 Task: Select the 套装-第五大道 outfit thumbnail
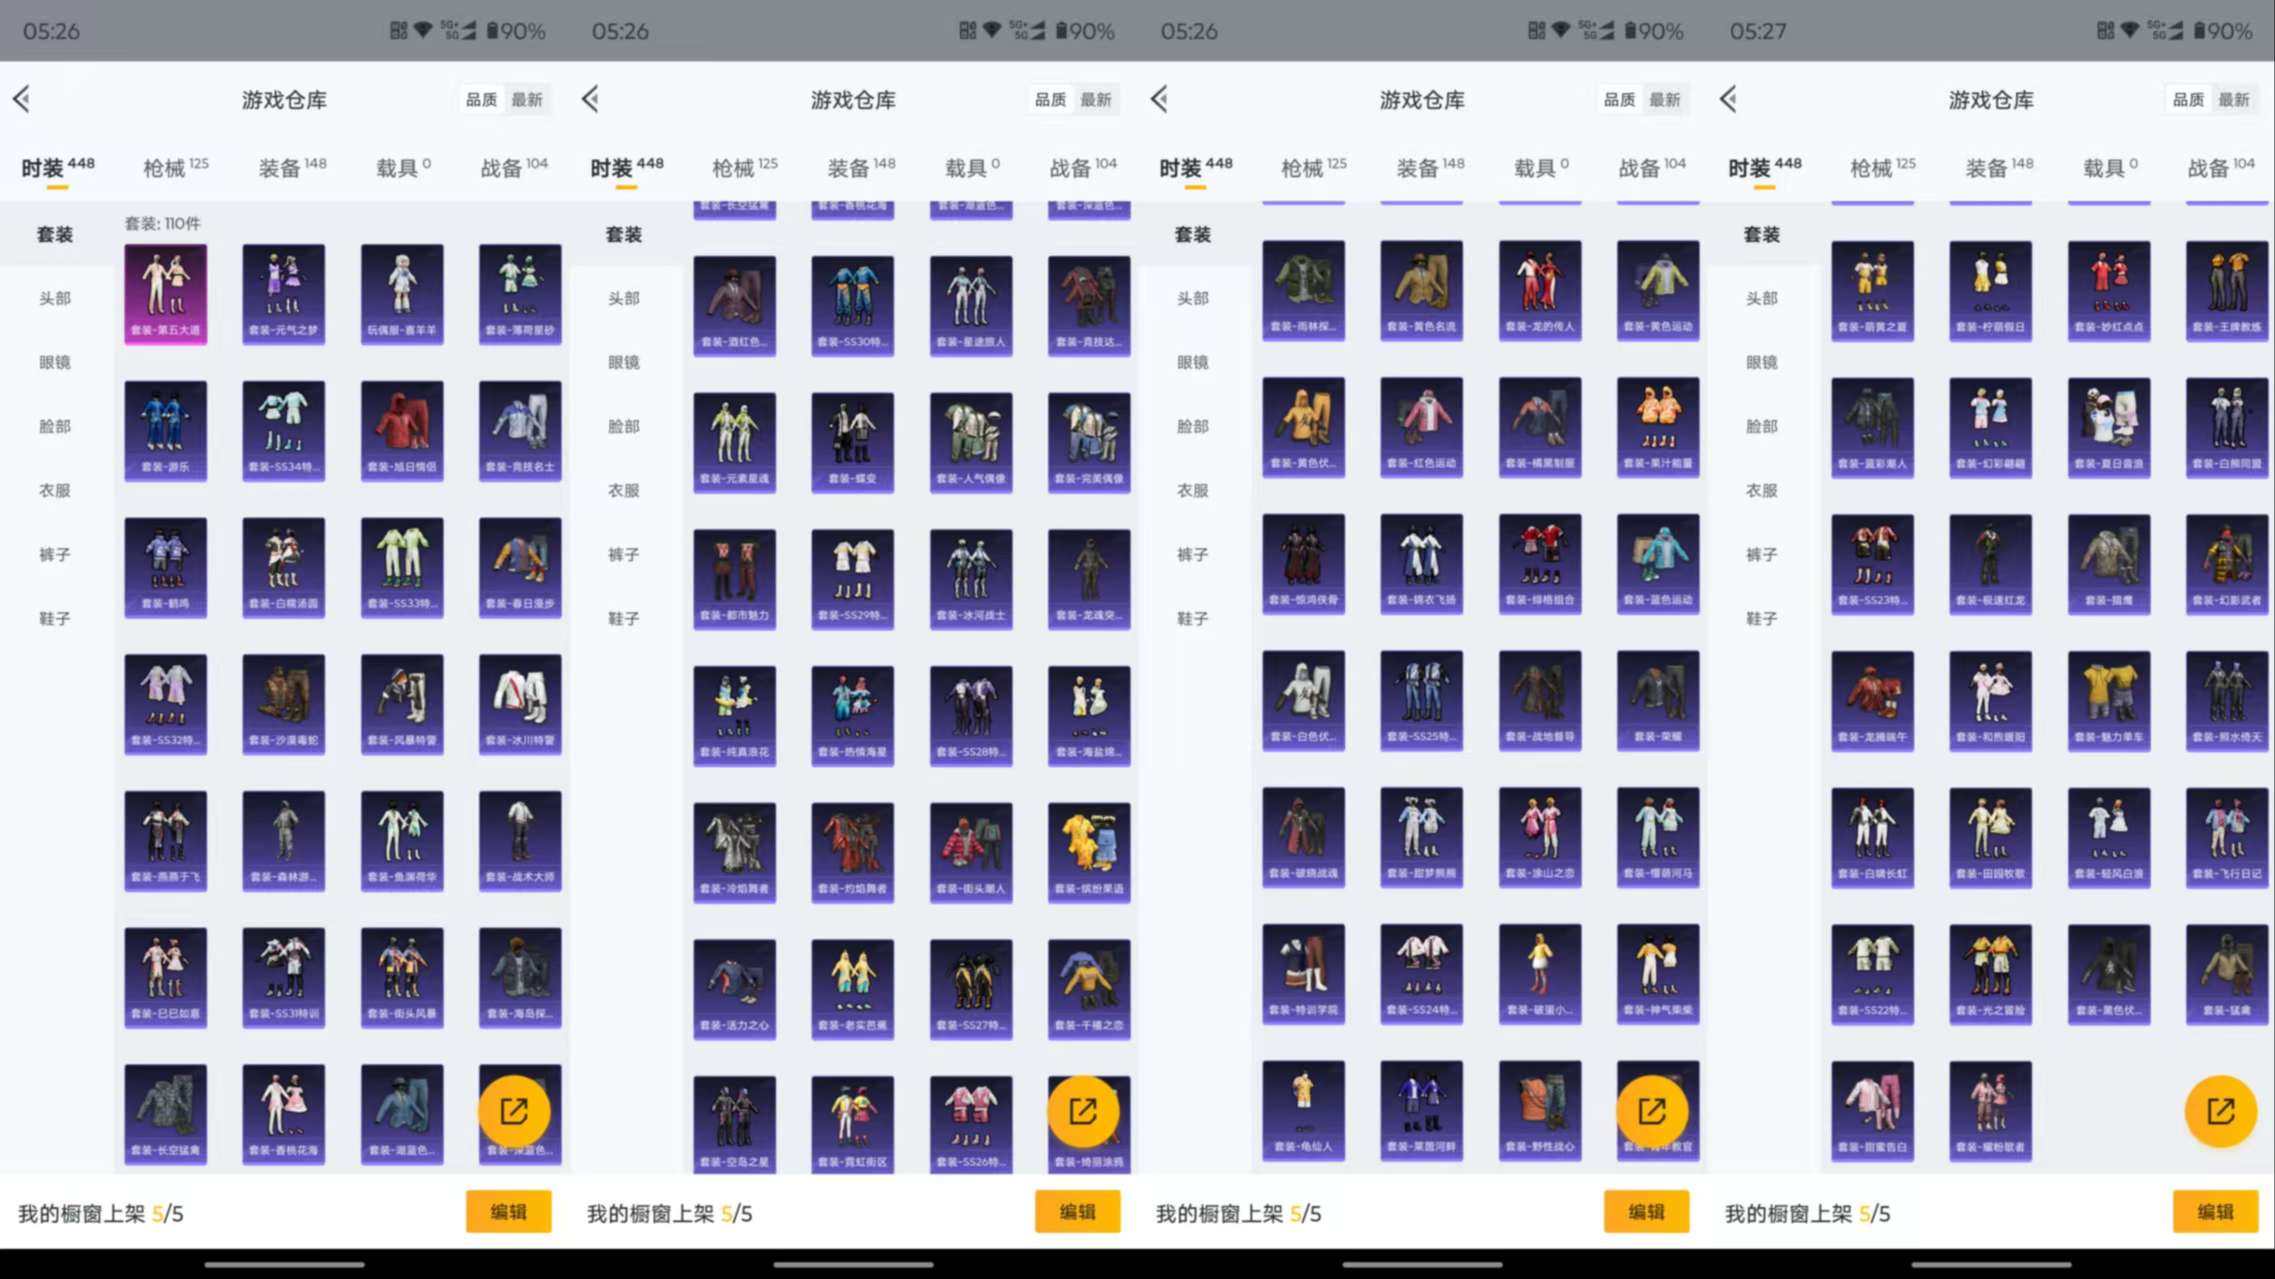[x=165, y=292]
